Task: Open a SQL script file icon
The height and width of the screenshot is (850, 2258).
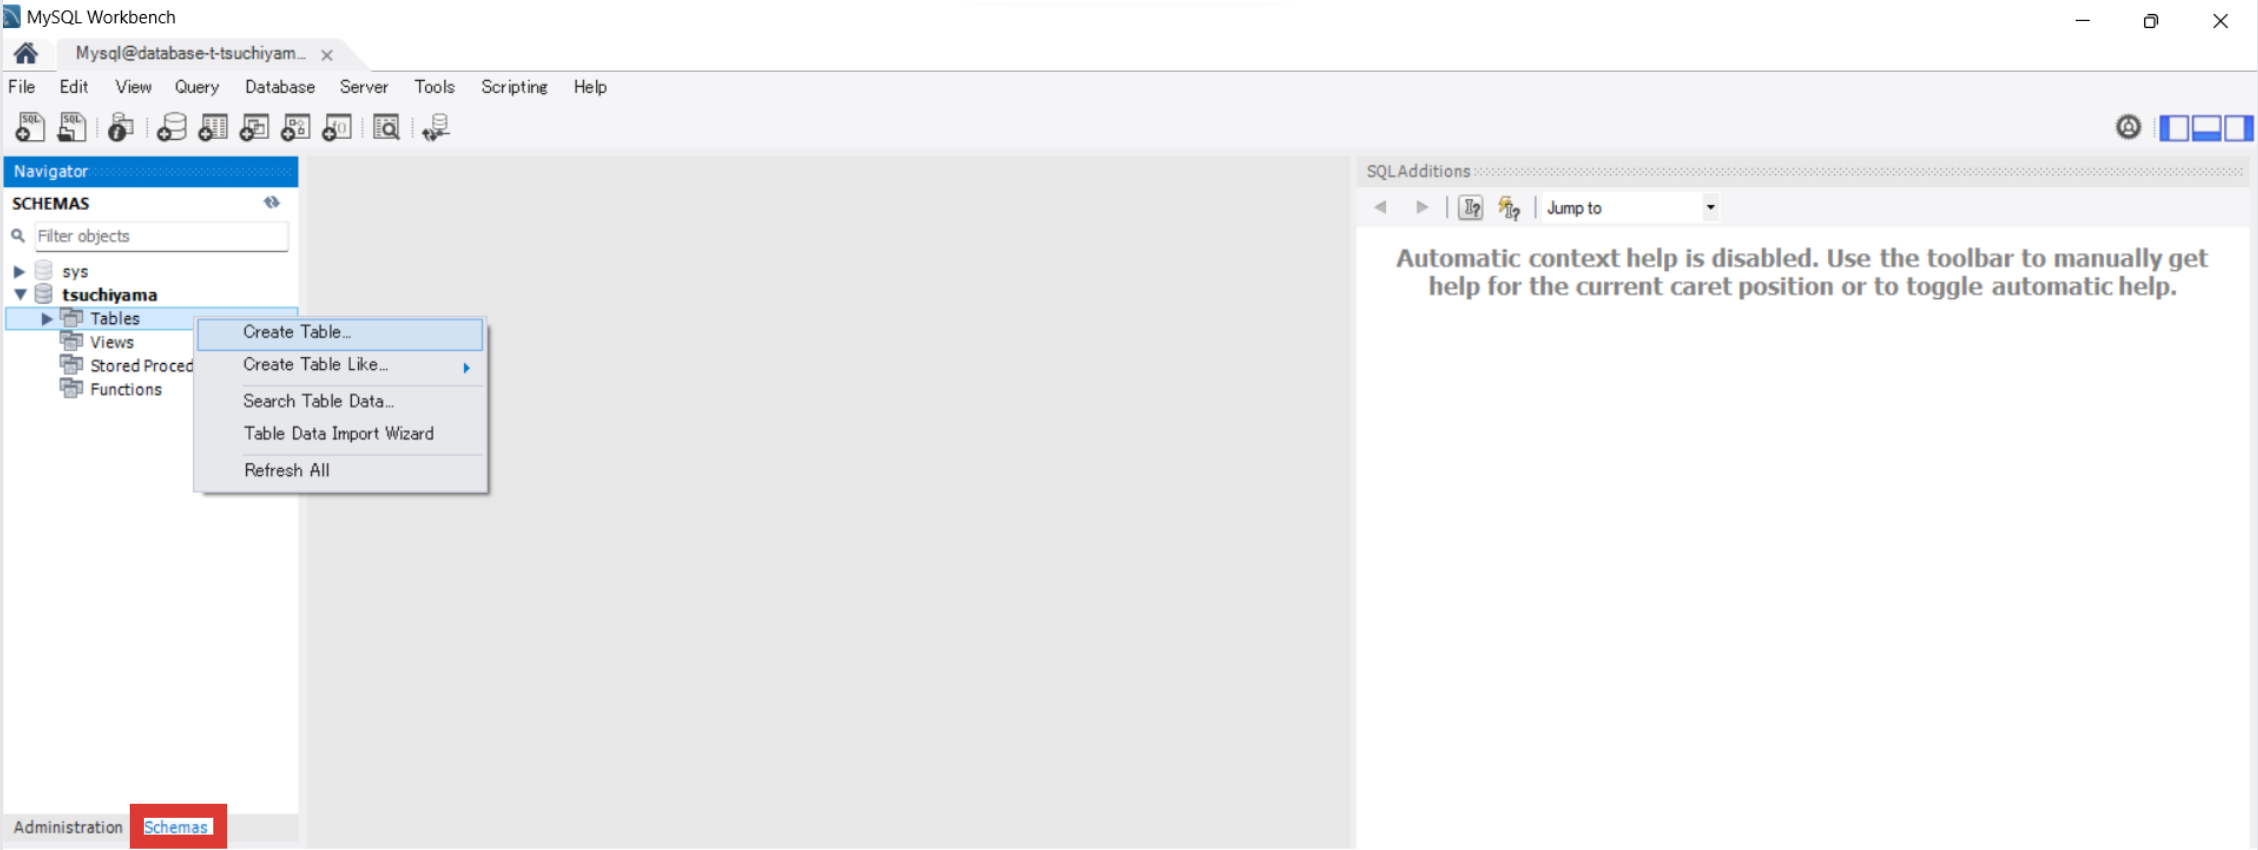Action: (x=72, y=127)
